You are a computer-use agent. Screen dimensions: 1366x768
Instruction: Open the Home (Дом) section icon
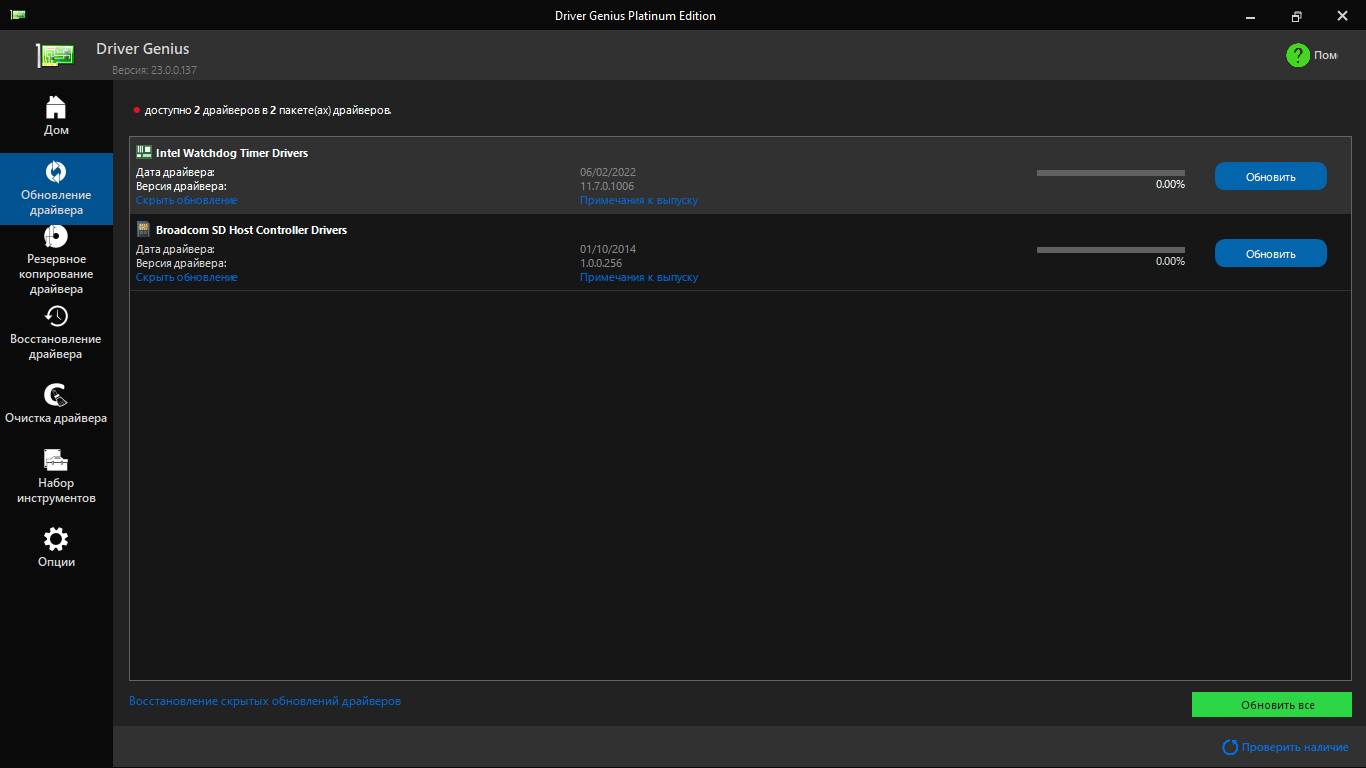pyautogui.click(x=56, y=106)
